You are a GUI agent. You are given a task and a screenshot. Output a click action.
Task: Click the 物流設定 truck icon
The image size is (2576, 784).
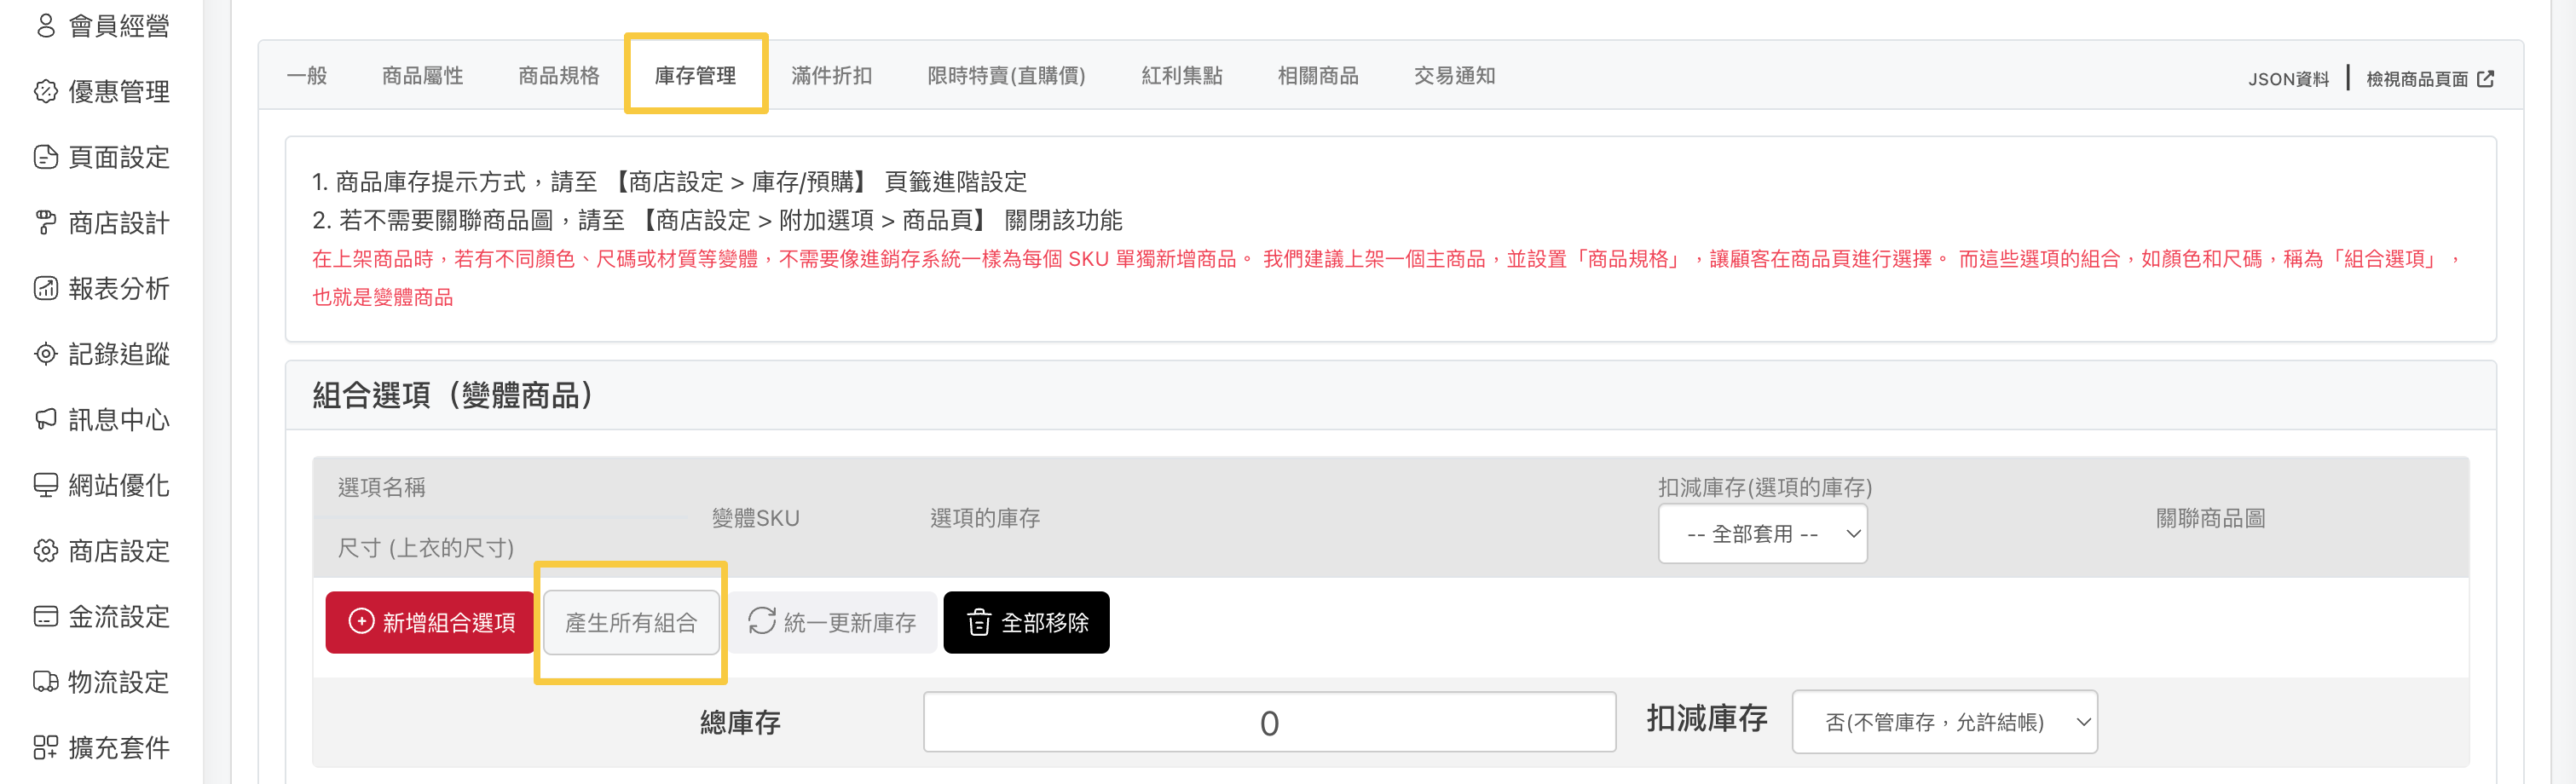tap(46, 682)
